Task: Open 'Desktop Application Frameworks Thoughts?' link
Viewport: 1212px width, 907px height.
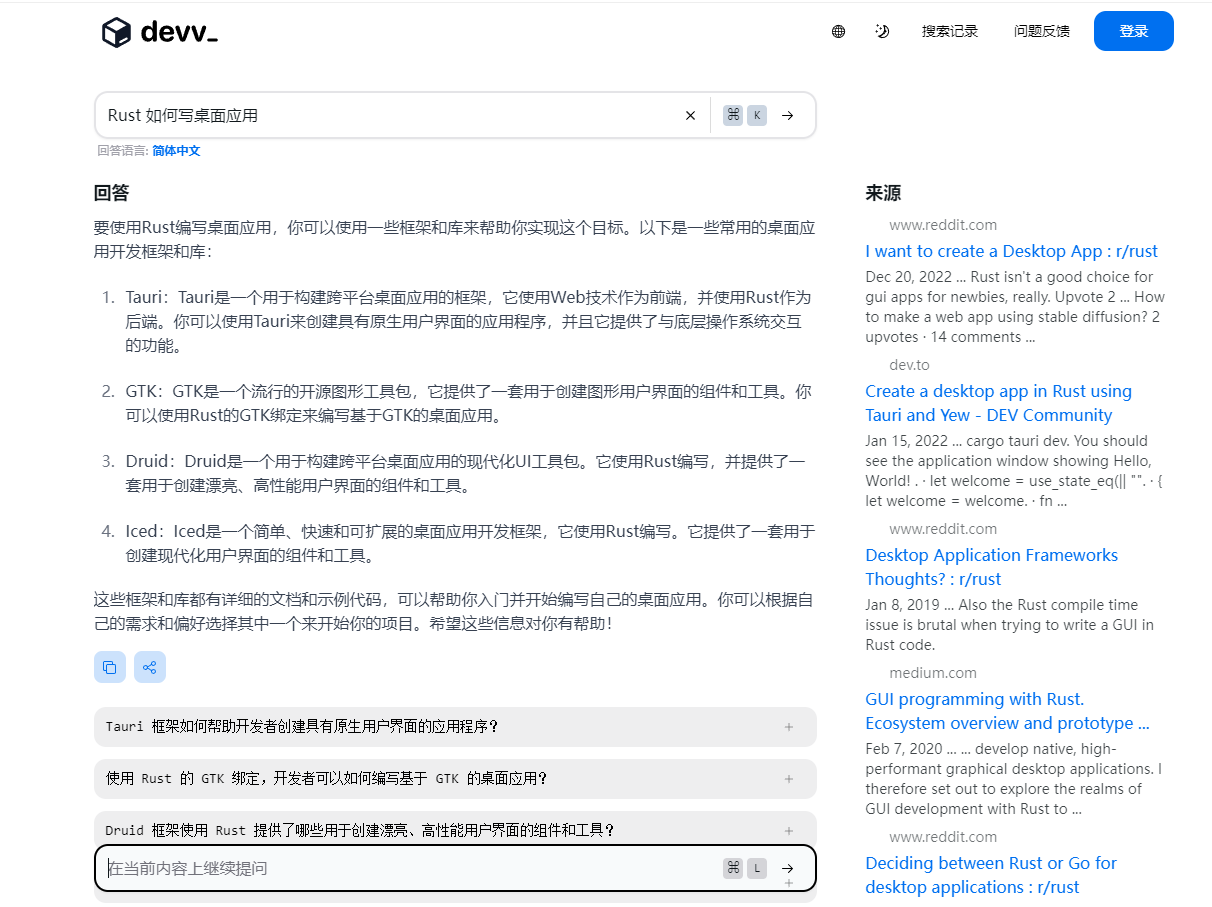Action: click(991, 567)
